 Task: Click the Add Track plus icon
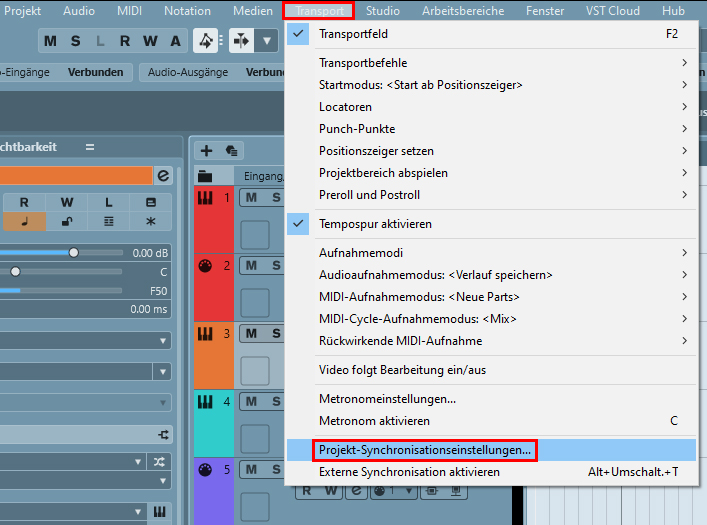point(207,150)
